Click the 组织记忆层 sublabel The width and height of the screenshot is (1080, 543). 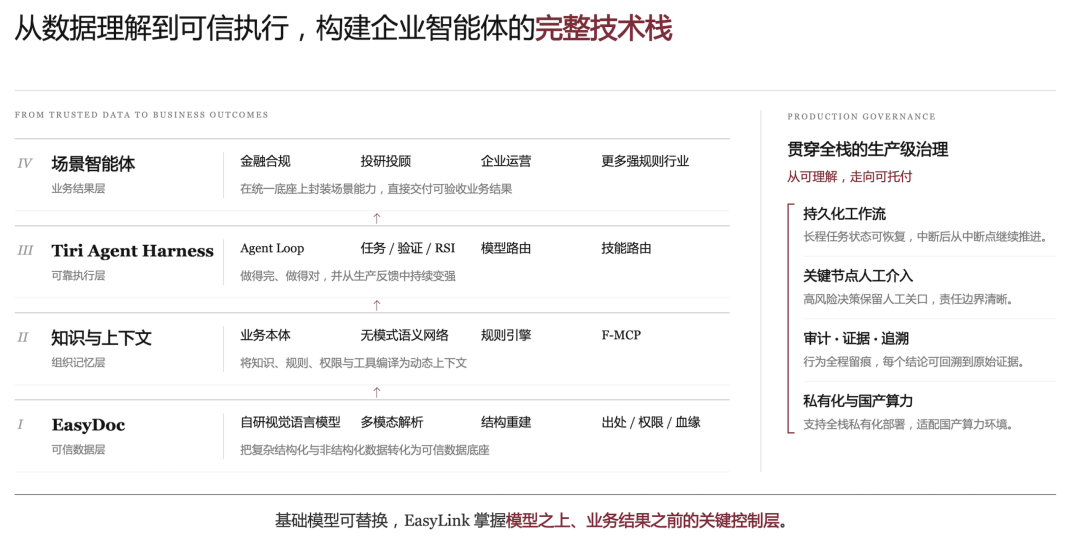78,362
